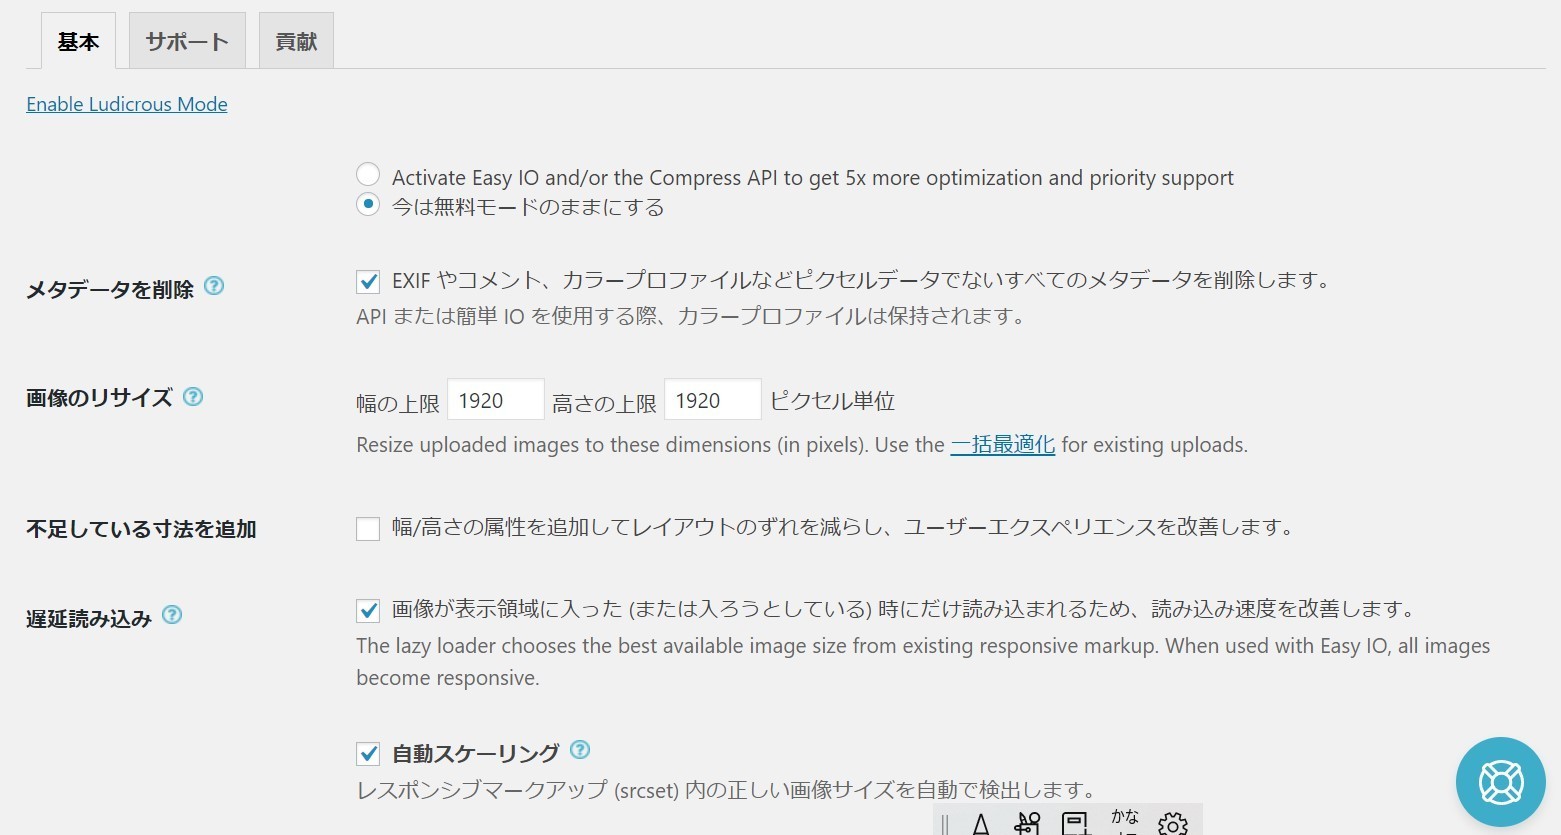Open the IME toolbox pen-cup icon
The height and width of the screenshot is (835, 1561).
click(1027, 823)
